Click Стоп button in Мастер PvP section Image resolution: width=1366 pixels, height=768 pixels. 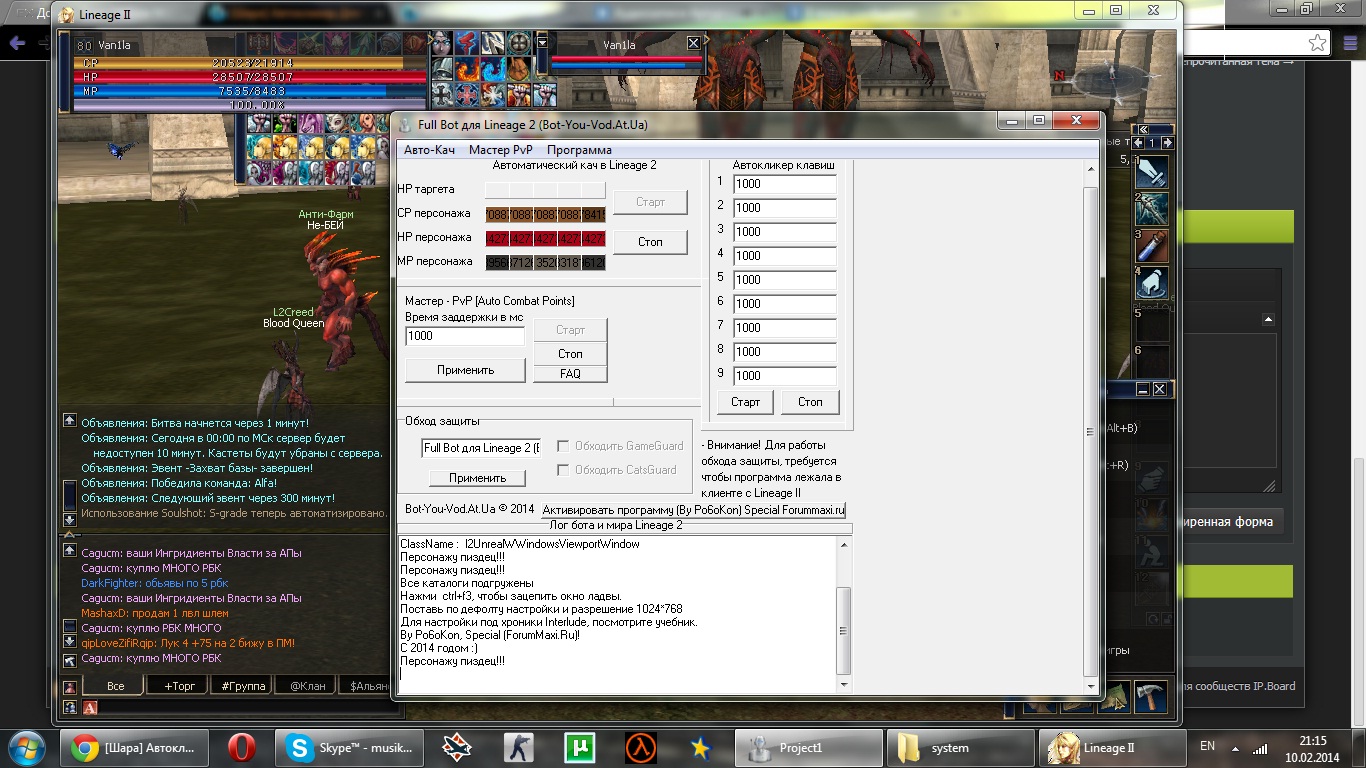click(570, 354)
